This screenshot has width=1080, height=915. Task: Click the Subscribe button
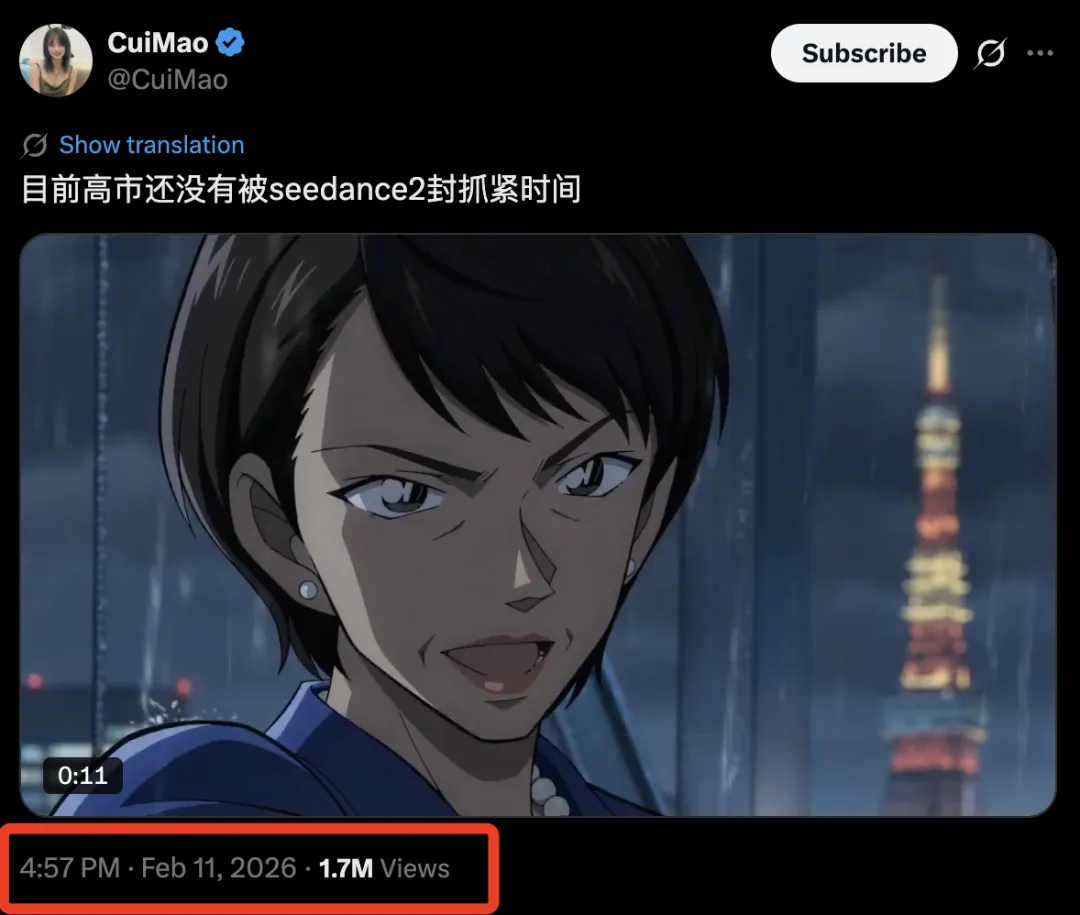pos(864,53)
